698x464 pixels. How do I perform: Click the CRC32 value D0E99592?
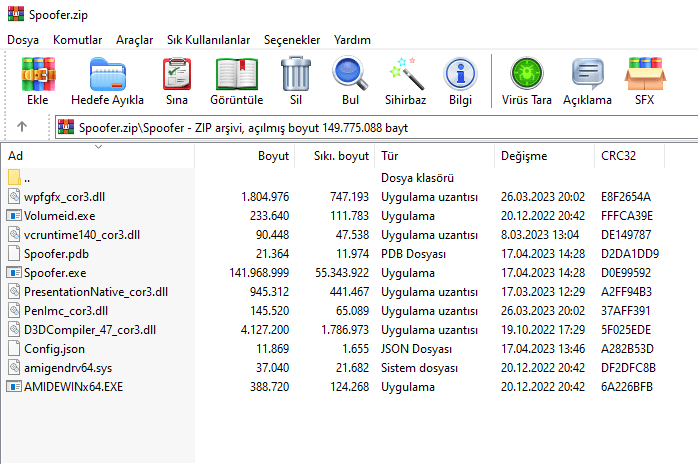coord(626,273)
